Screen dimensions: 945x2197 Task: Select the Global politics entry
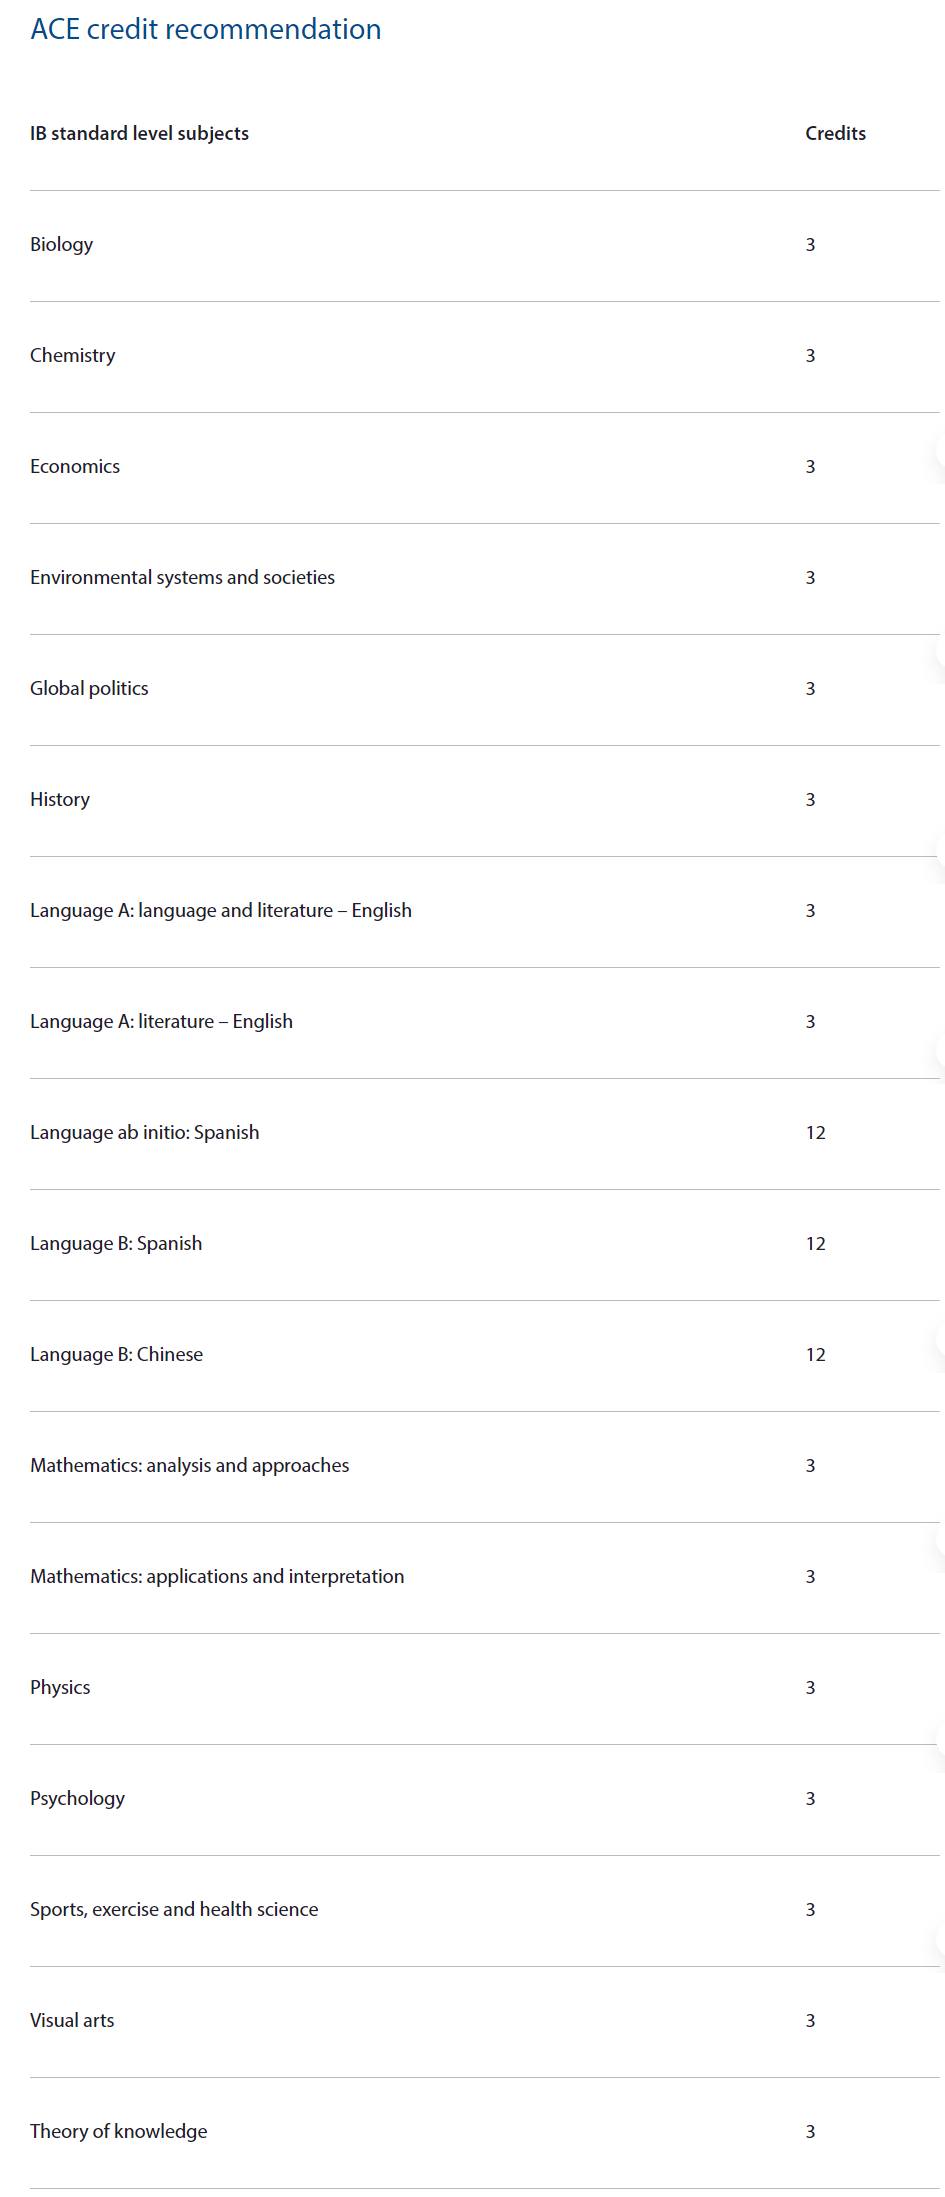(89, 689)
